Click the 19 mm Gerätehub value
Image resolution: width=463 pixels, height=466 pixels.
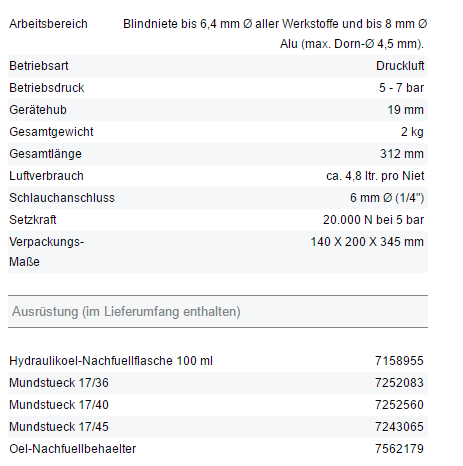(x=405, y=110)
